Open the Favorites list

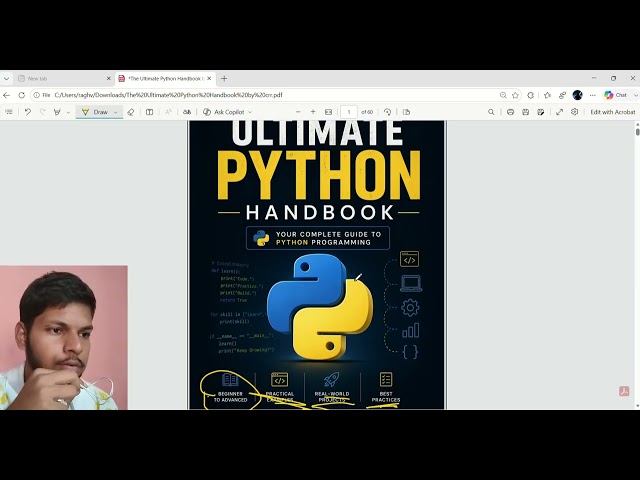547,95
